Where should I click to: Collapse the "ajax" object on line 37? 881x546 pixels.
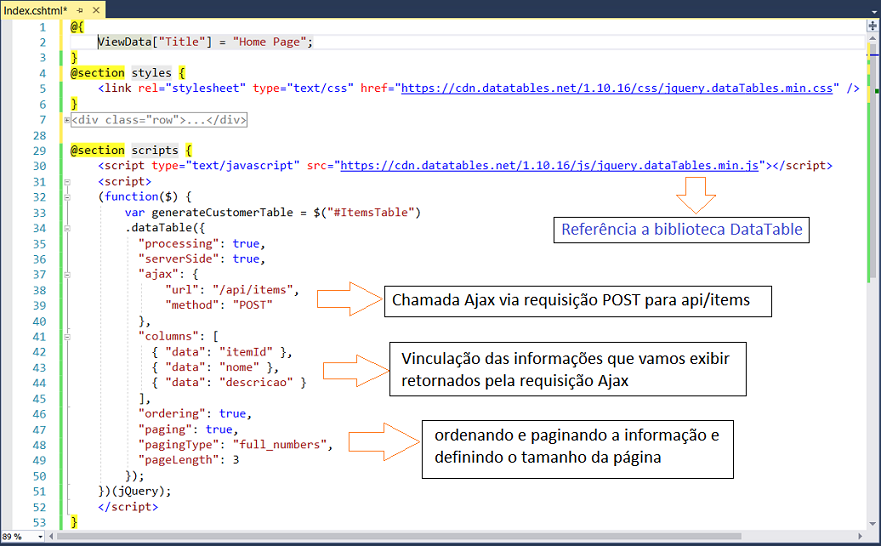point(67,275)
